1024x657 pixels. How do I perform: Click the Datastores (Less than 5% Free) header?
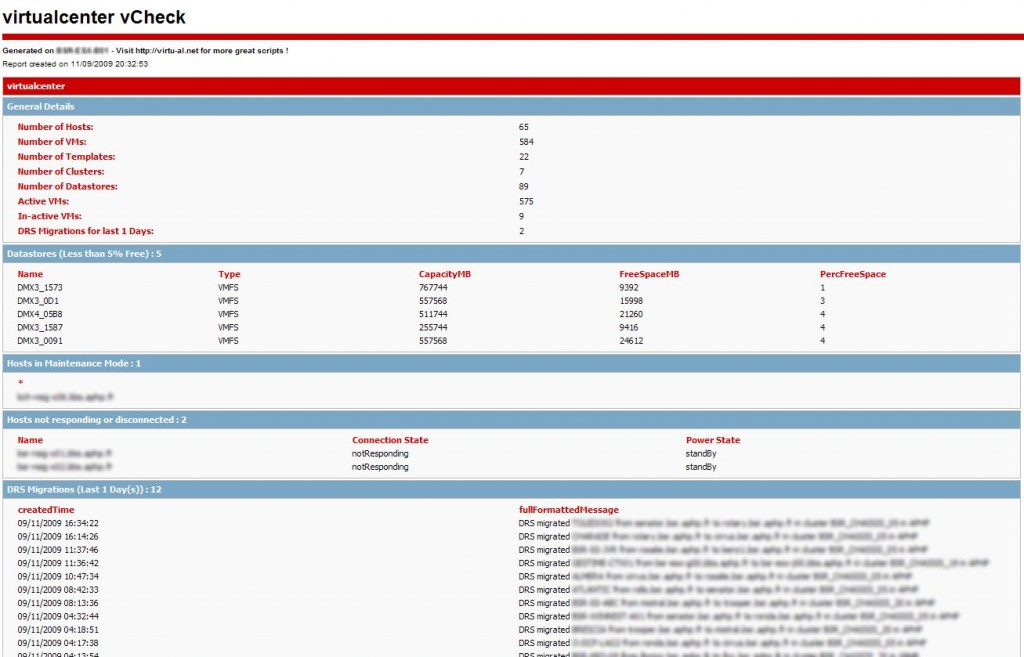click(x=511, y=253)
